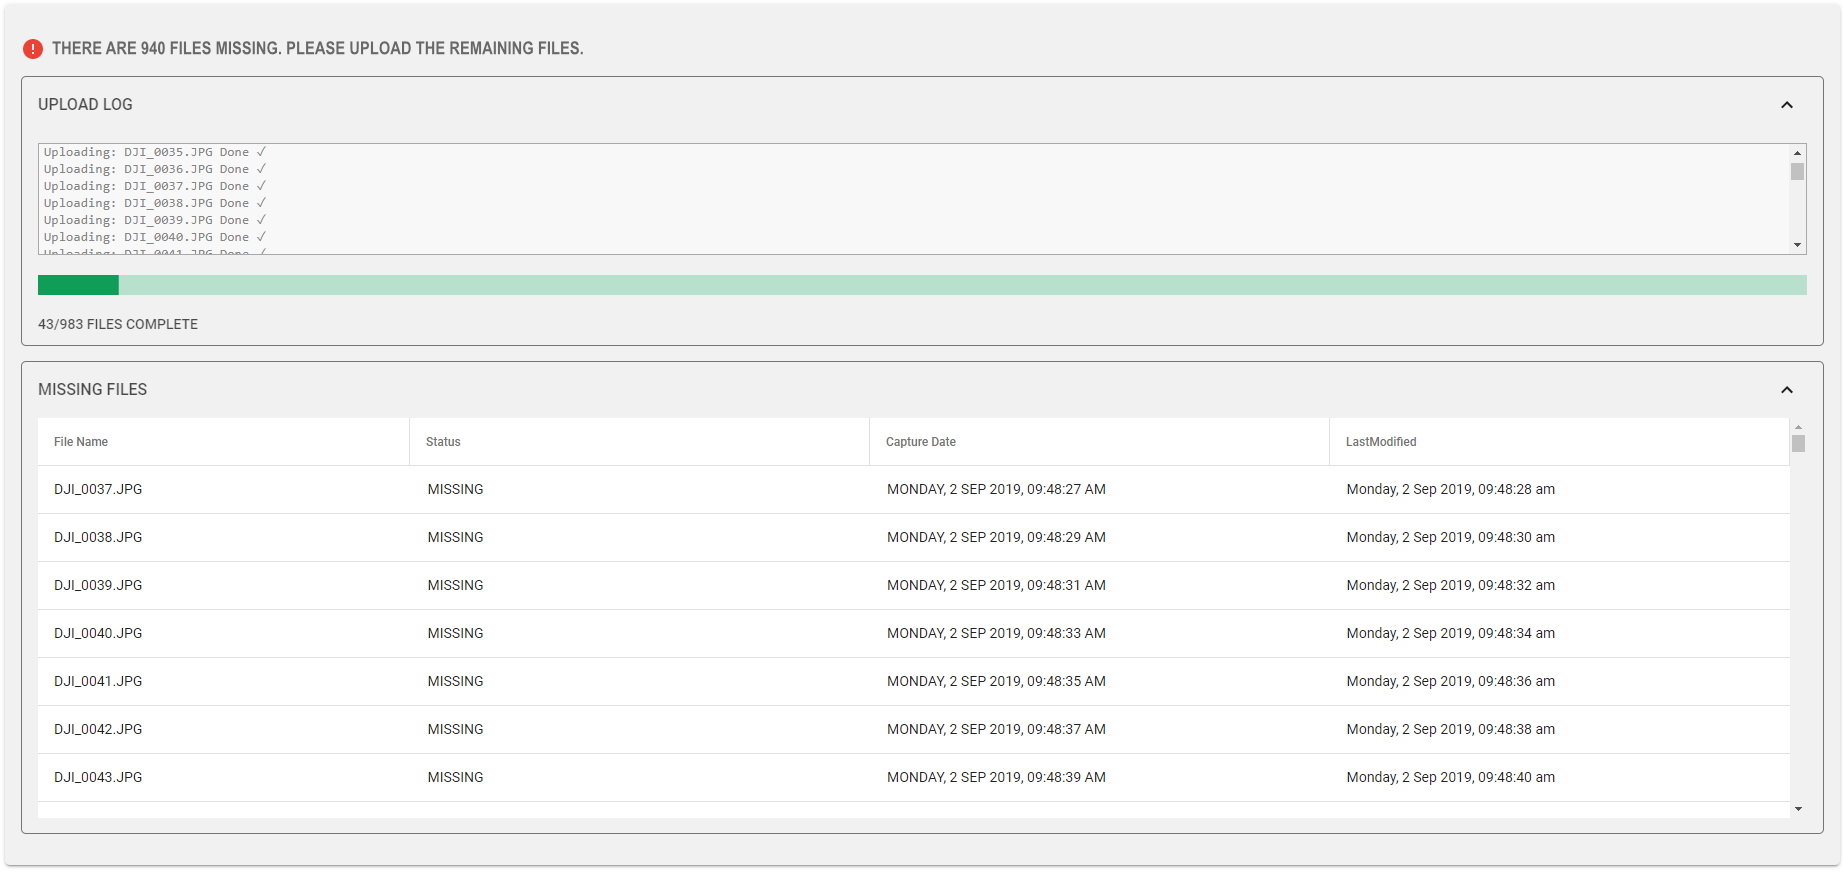Click capture date 09:48:33 AM cell
Image resolution: width=1843 pixels, height=873 pixels.
996,633
